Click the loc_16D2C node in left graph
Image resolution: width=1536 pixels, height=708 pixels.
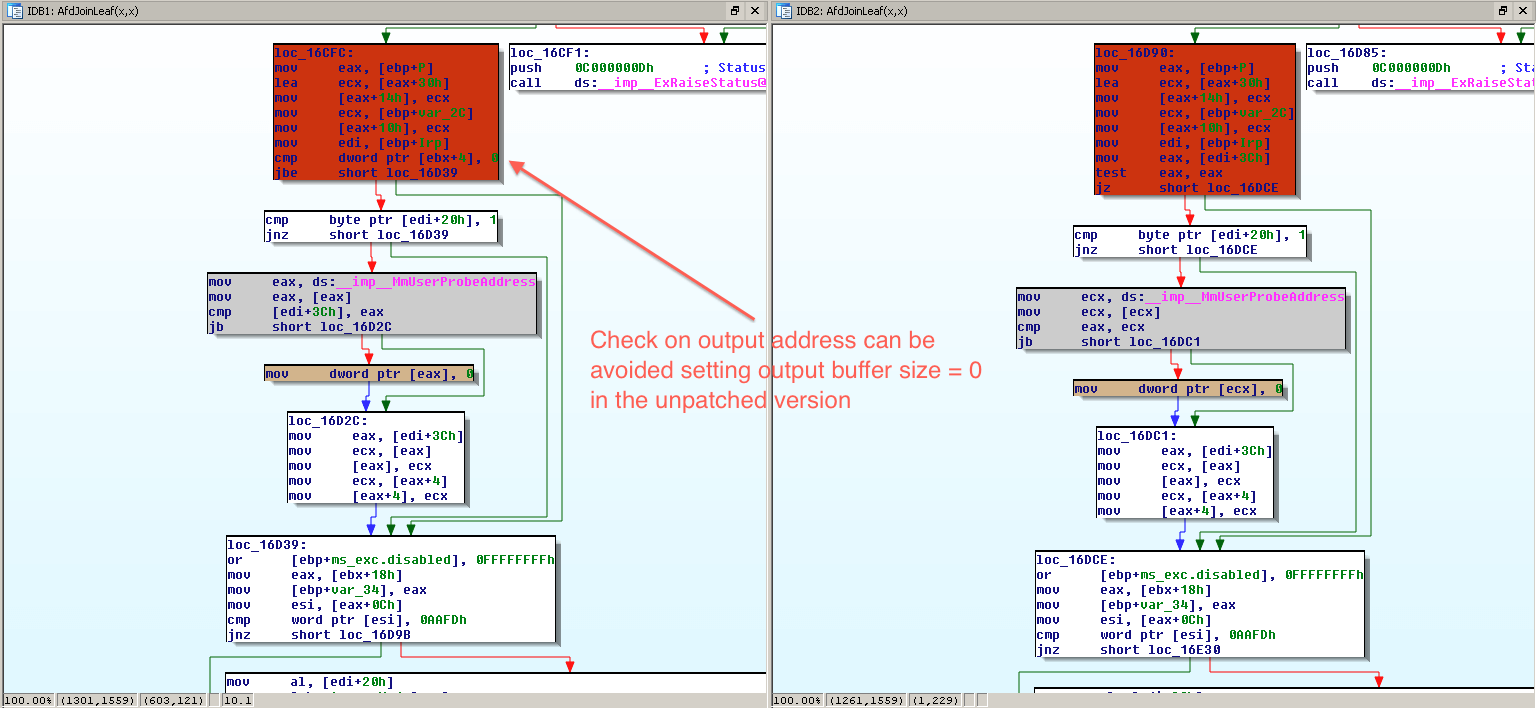(375, 458)
